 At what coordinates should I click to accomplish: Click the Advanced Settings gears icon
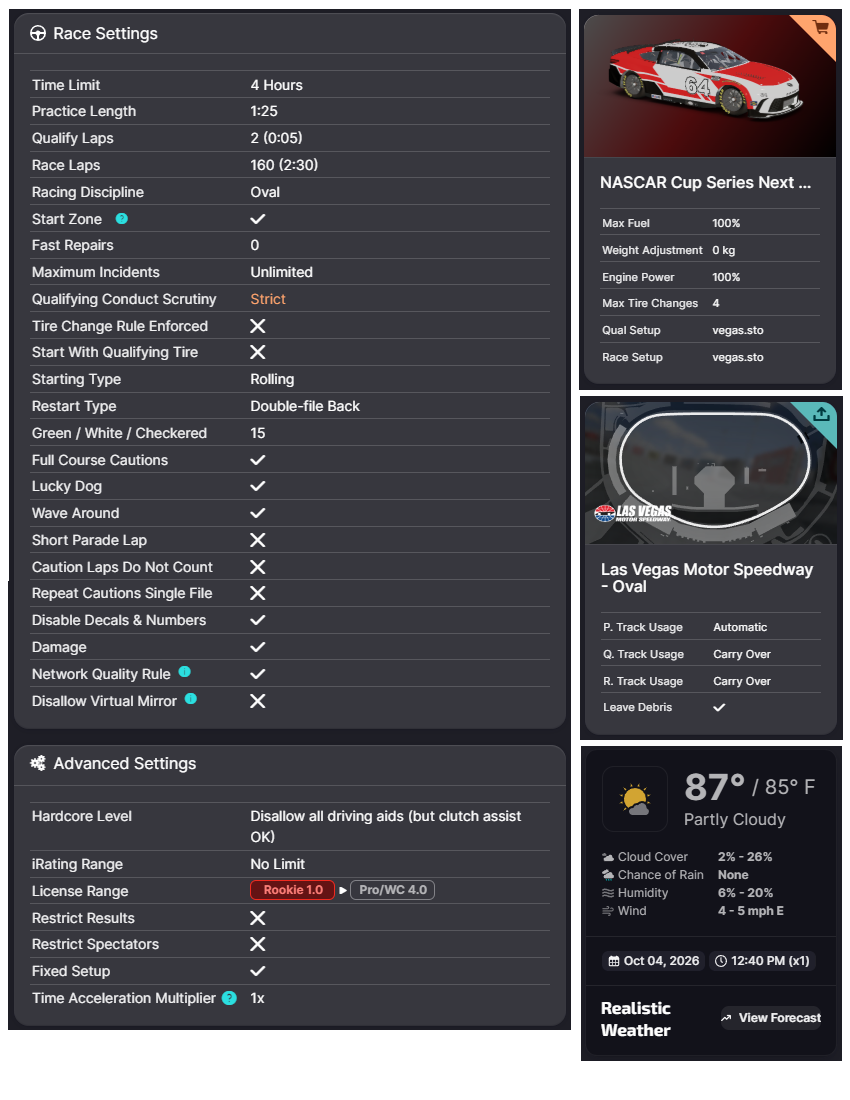(x=38, y=763)
